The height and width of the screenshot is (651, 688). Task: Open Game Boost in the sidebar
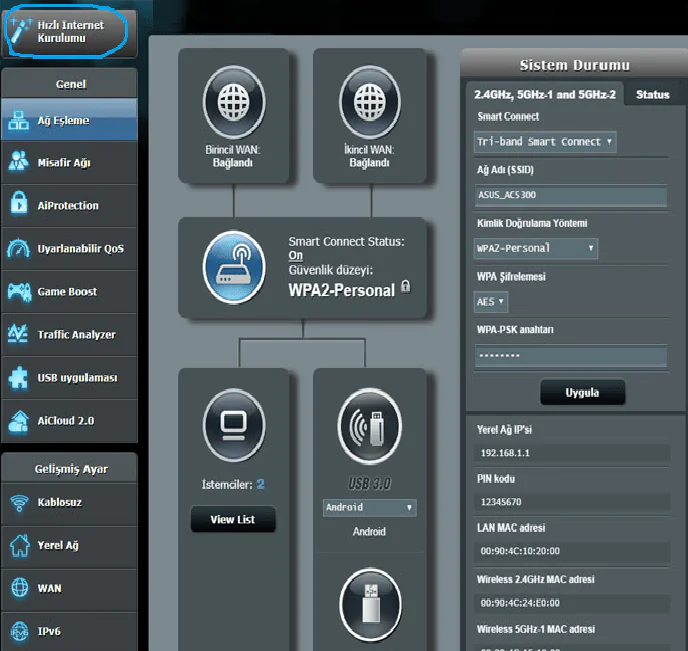pyautogui.click(x=69, y=291)
